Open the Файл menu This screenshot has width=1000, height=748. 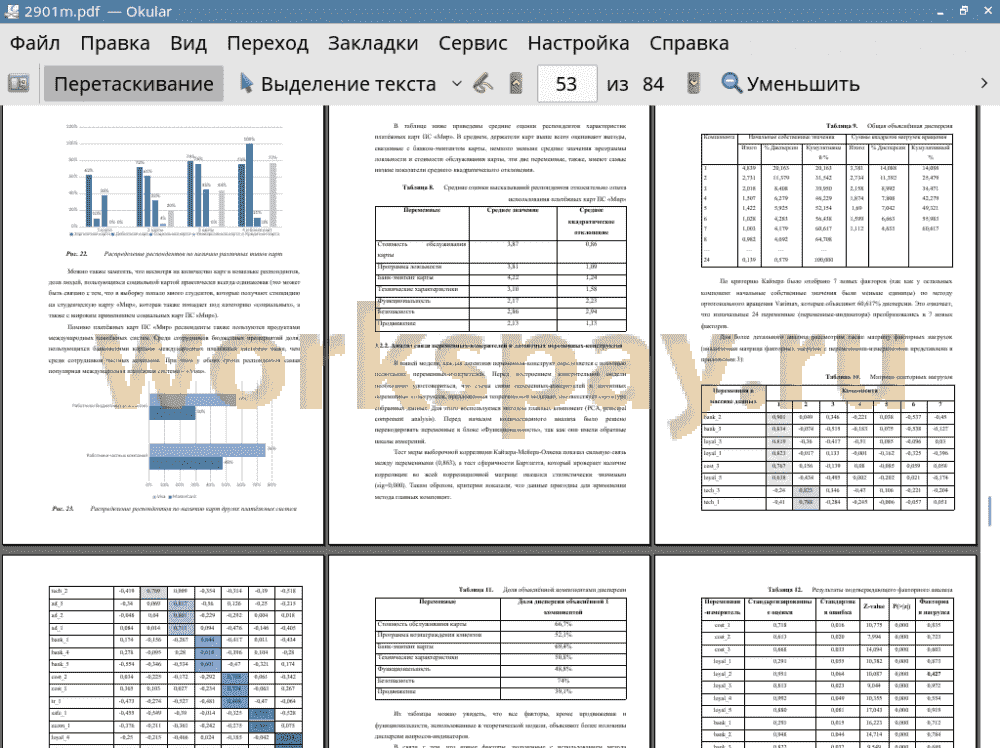click(35, 43)
